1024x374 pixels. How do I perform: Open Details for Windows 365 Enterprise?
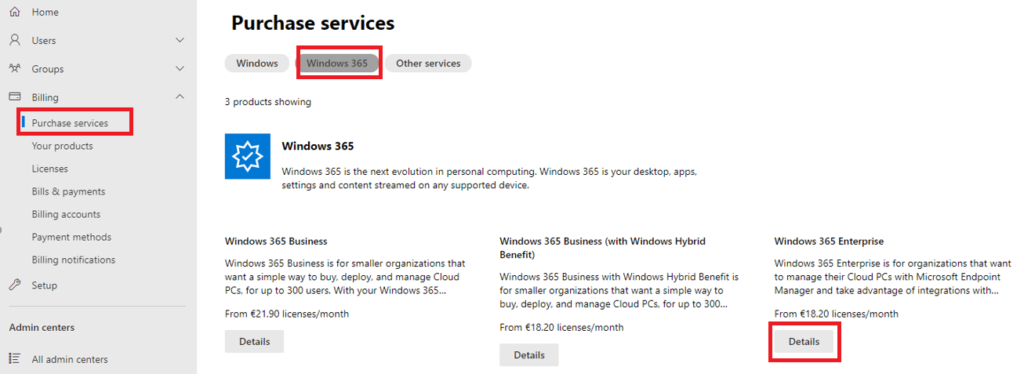pyautogui.click(x=803, y=341)
